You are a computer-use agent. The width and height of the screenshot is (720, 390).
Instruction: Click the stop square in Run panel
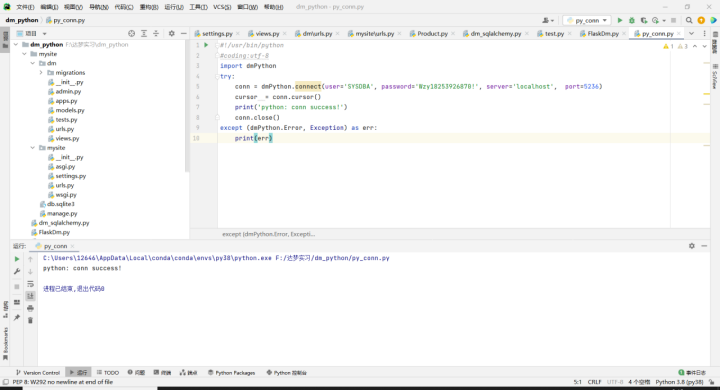point(17,286)
